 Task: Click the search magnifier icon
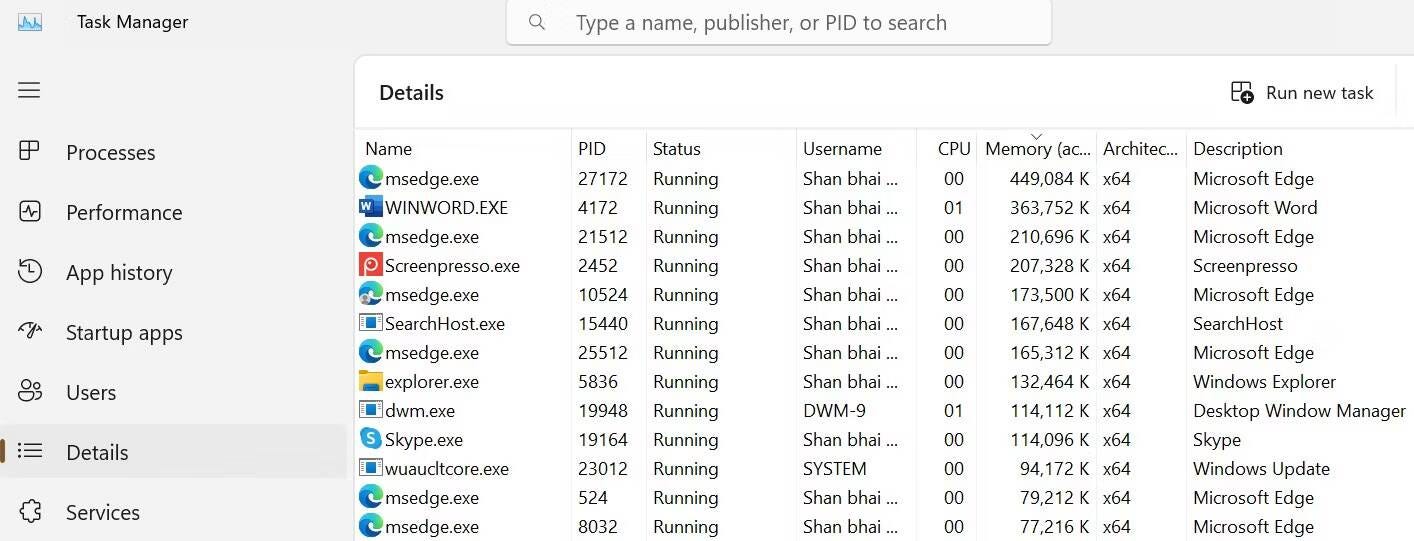coord(537,22)
